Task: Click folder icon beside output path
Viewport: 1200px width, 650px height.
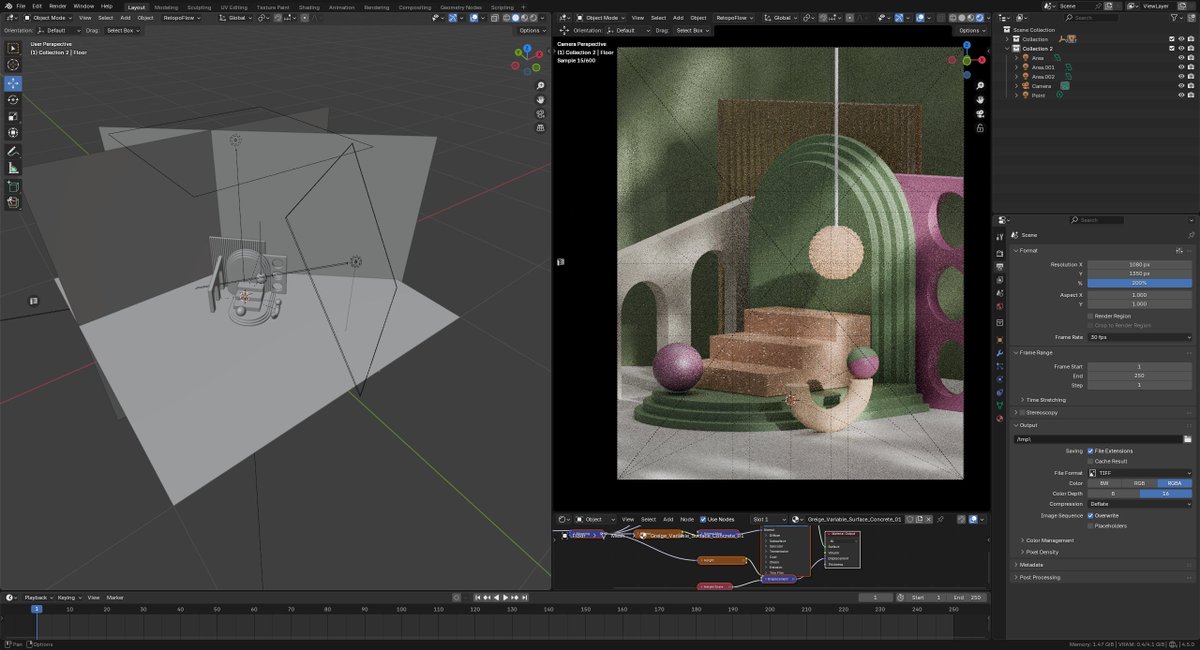Action: pos(1188,439)
